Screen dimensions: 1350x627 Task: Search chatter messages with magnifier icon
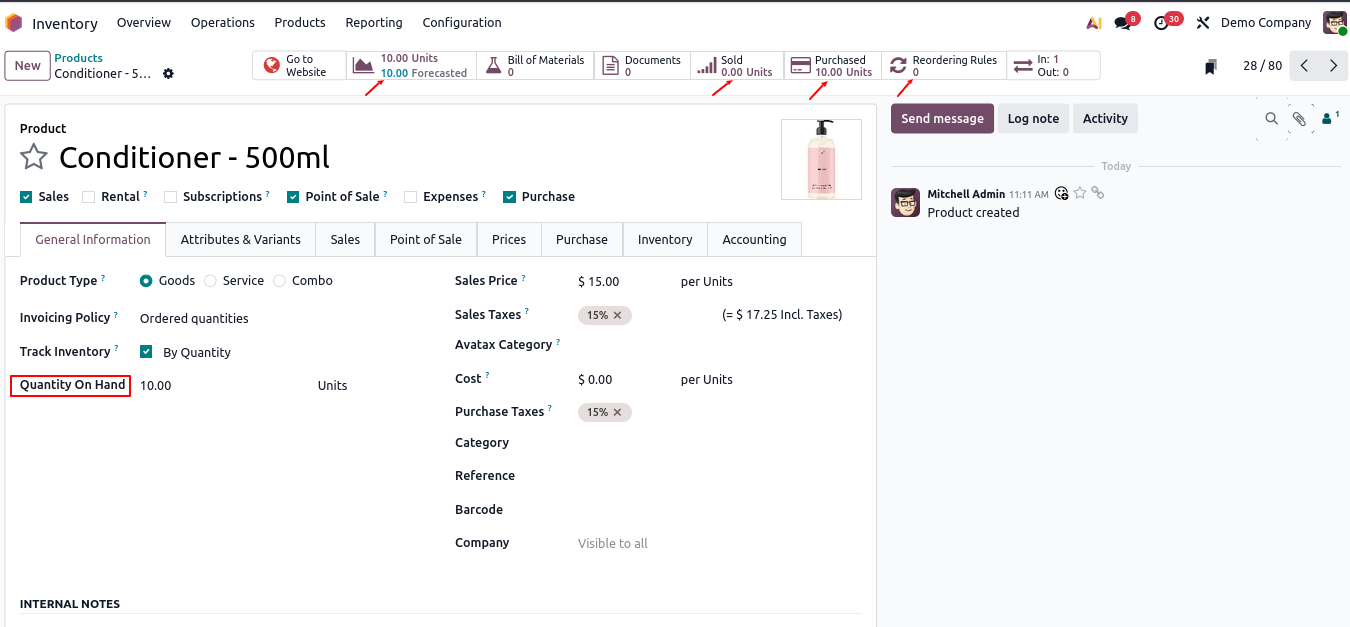click(x=1271, y=119)
